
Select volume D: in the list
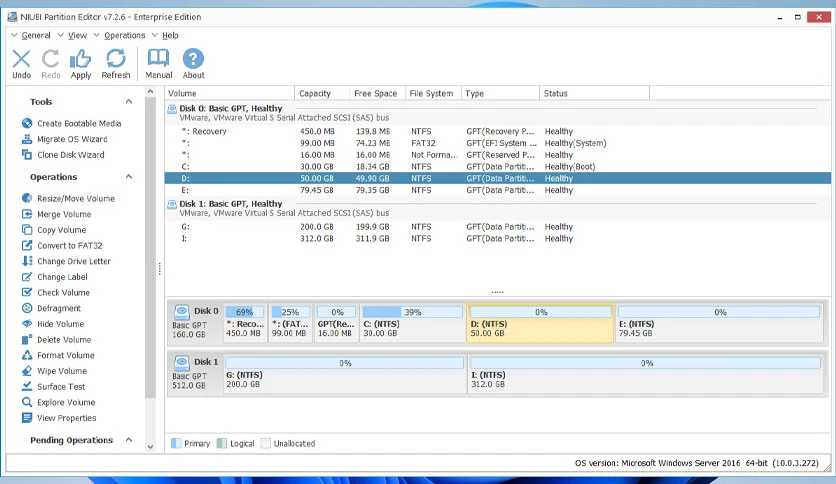[497, 178]
